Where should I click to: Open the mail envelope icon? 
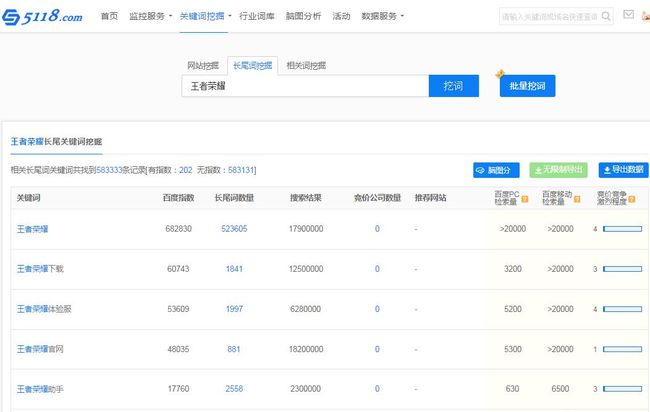click(628, 15)
